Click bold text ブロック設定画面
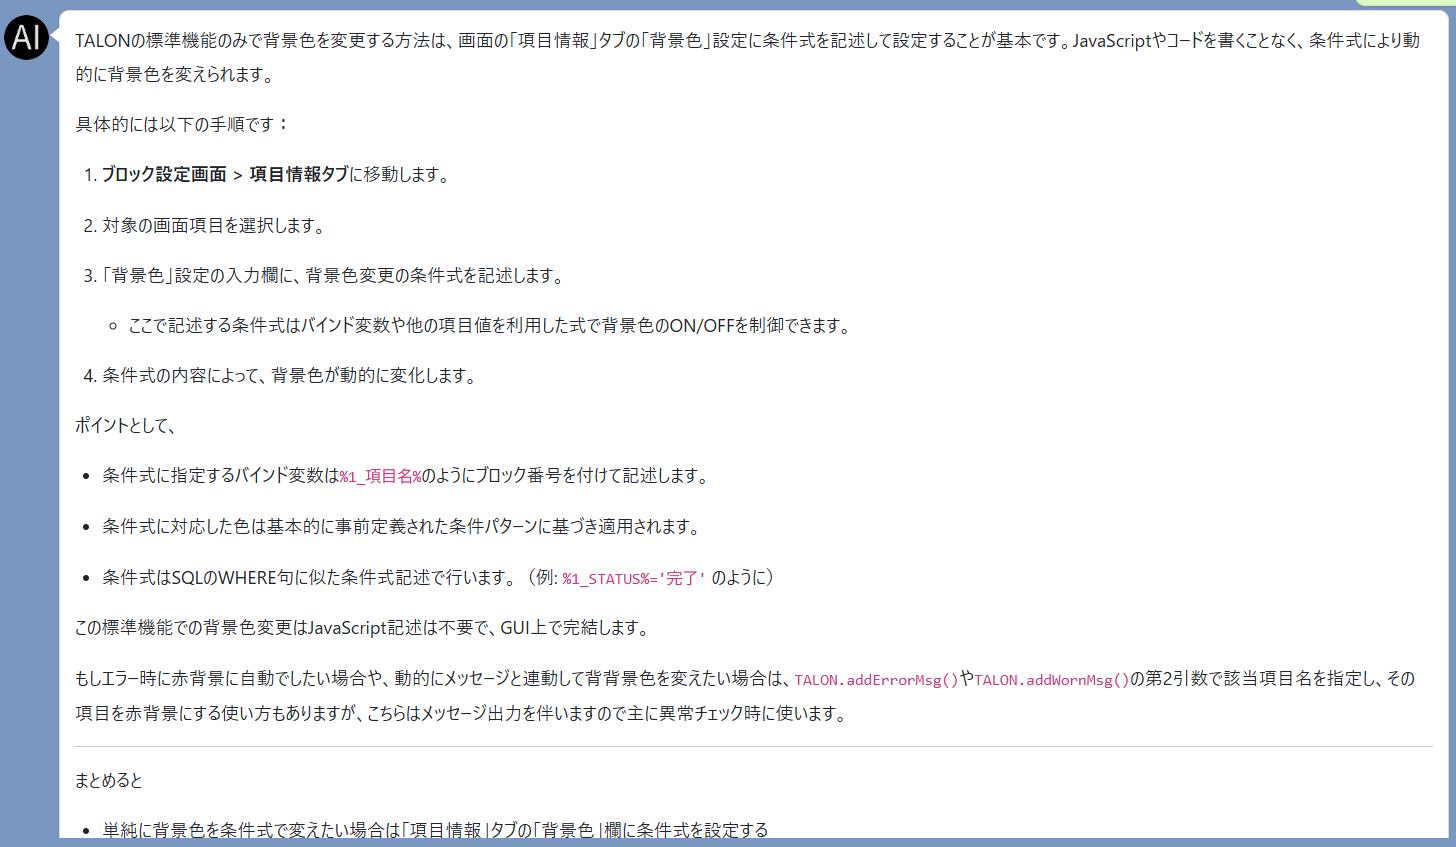The height and width of the screenshot is (847, 1456). click(164, 175)
